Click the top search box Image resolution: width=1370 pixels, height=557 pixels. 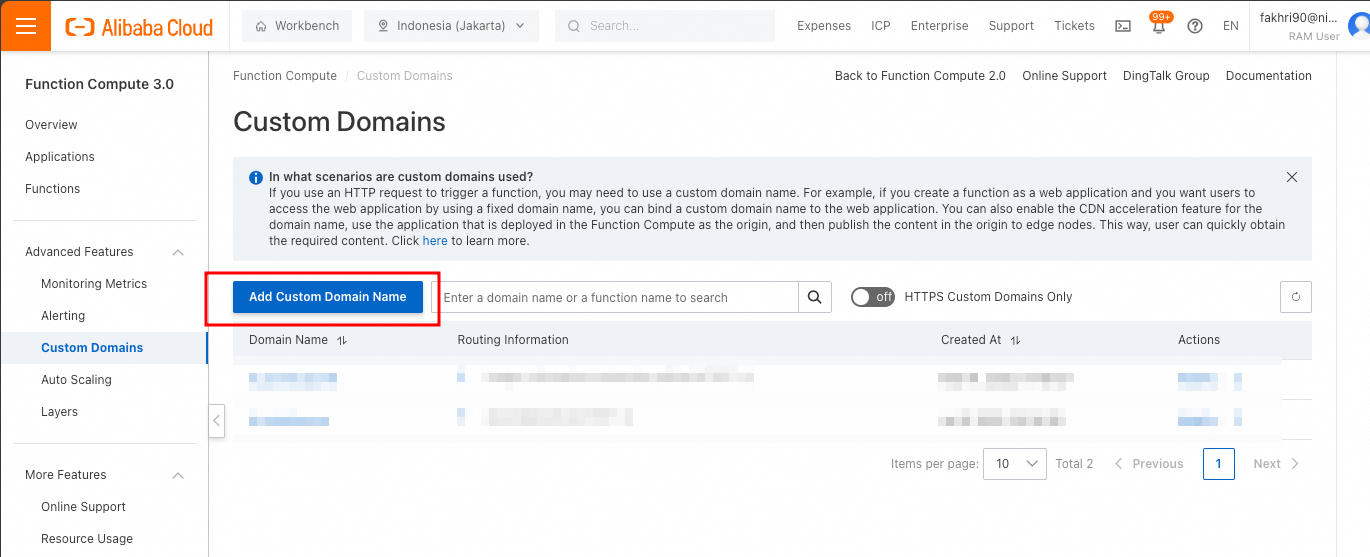click(x=665, y=26)
